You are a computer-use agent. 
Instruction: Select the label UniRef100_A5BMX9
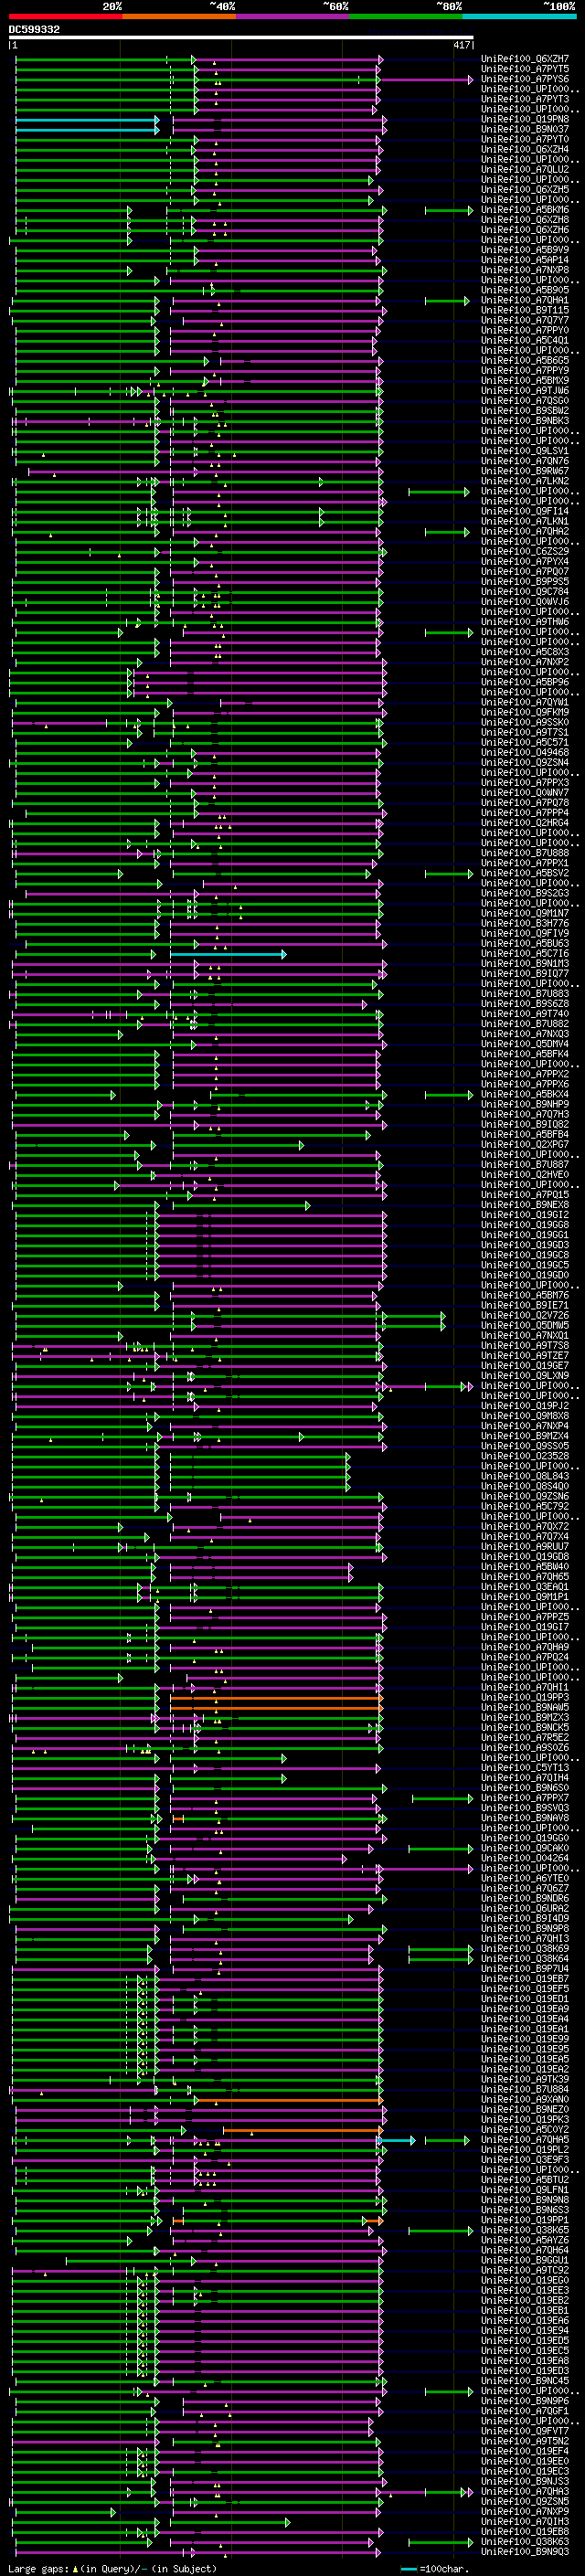(525, 381)
